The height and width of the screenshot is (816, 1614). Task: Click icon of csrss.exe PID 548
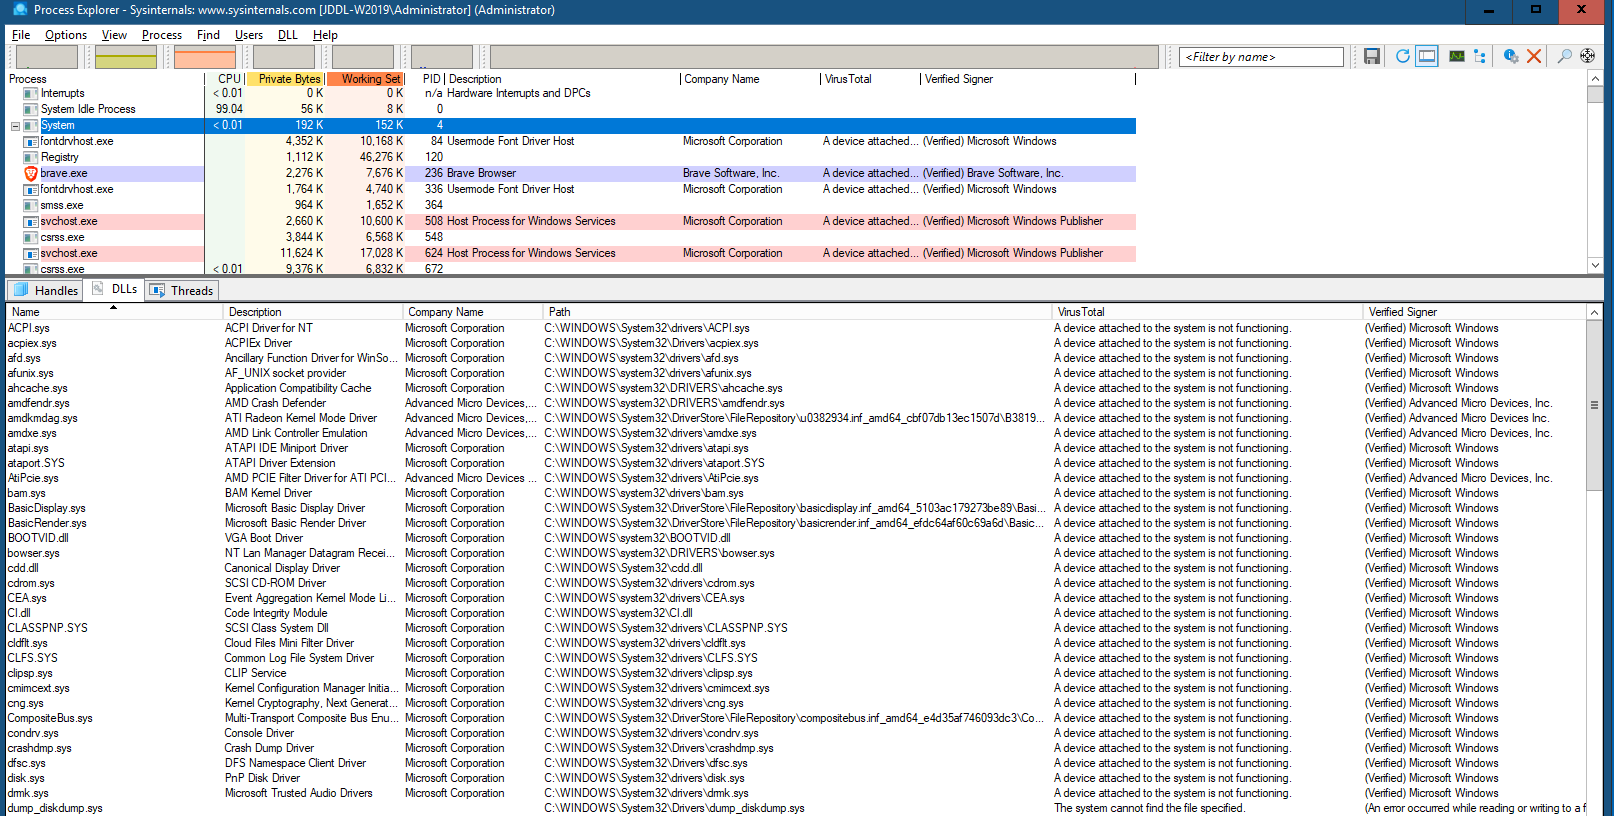tap(31, 237)
